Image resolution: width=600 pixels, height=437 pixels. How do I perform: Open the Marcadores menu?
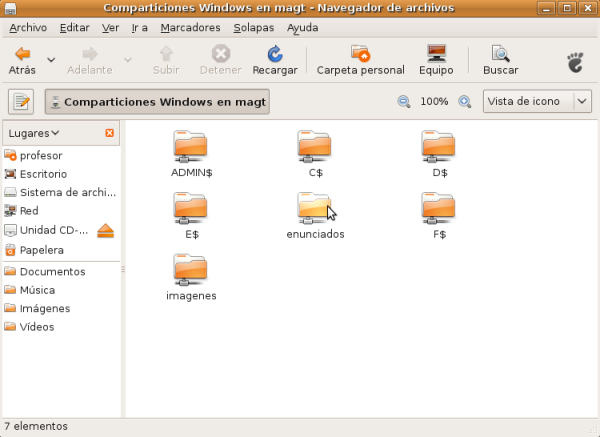coord(191,27)
